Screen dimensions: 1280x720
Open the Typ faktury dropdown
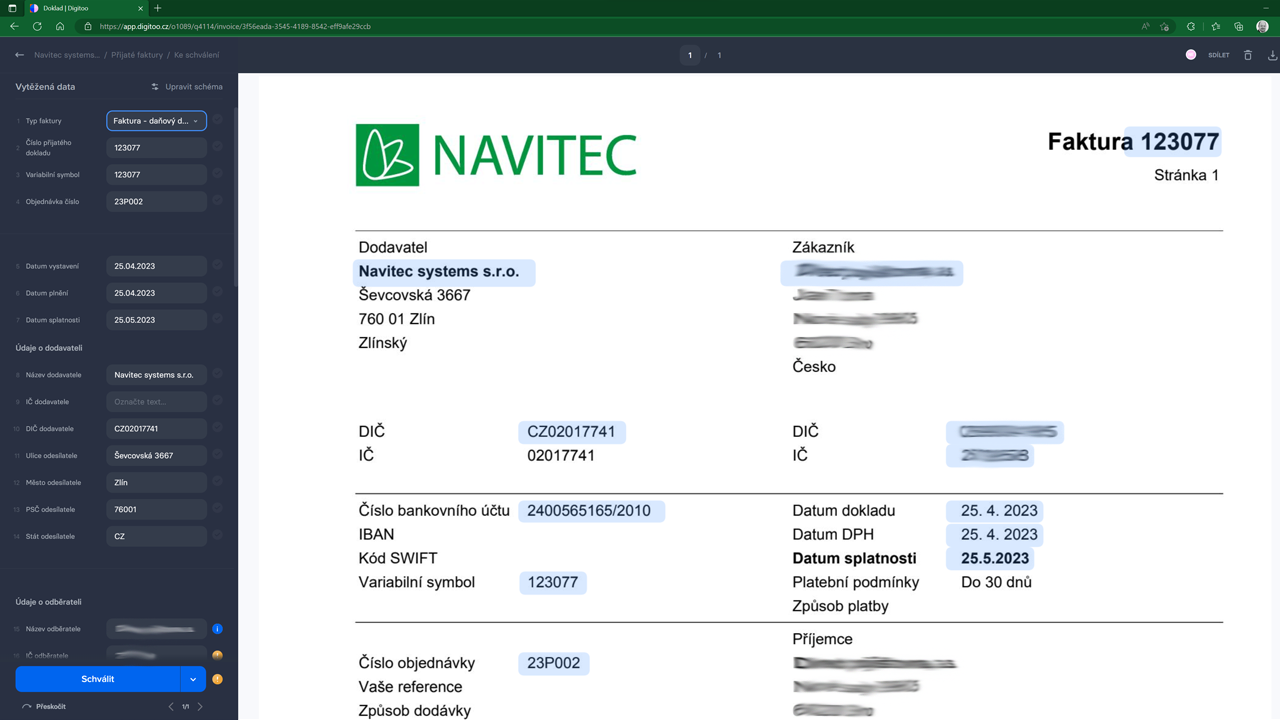157,120
